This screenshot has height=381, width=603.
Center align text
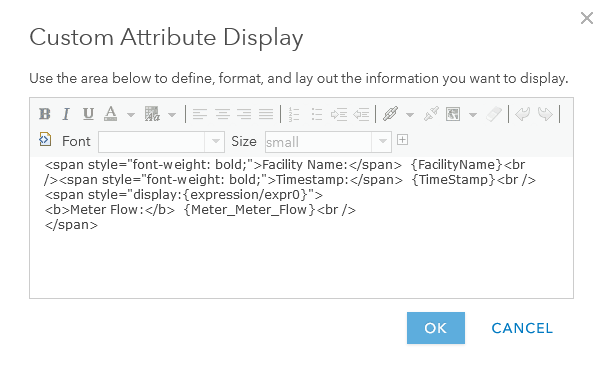(x=222, y=114)
